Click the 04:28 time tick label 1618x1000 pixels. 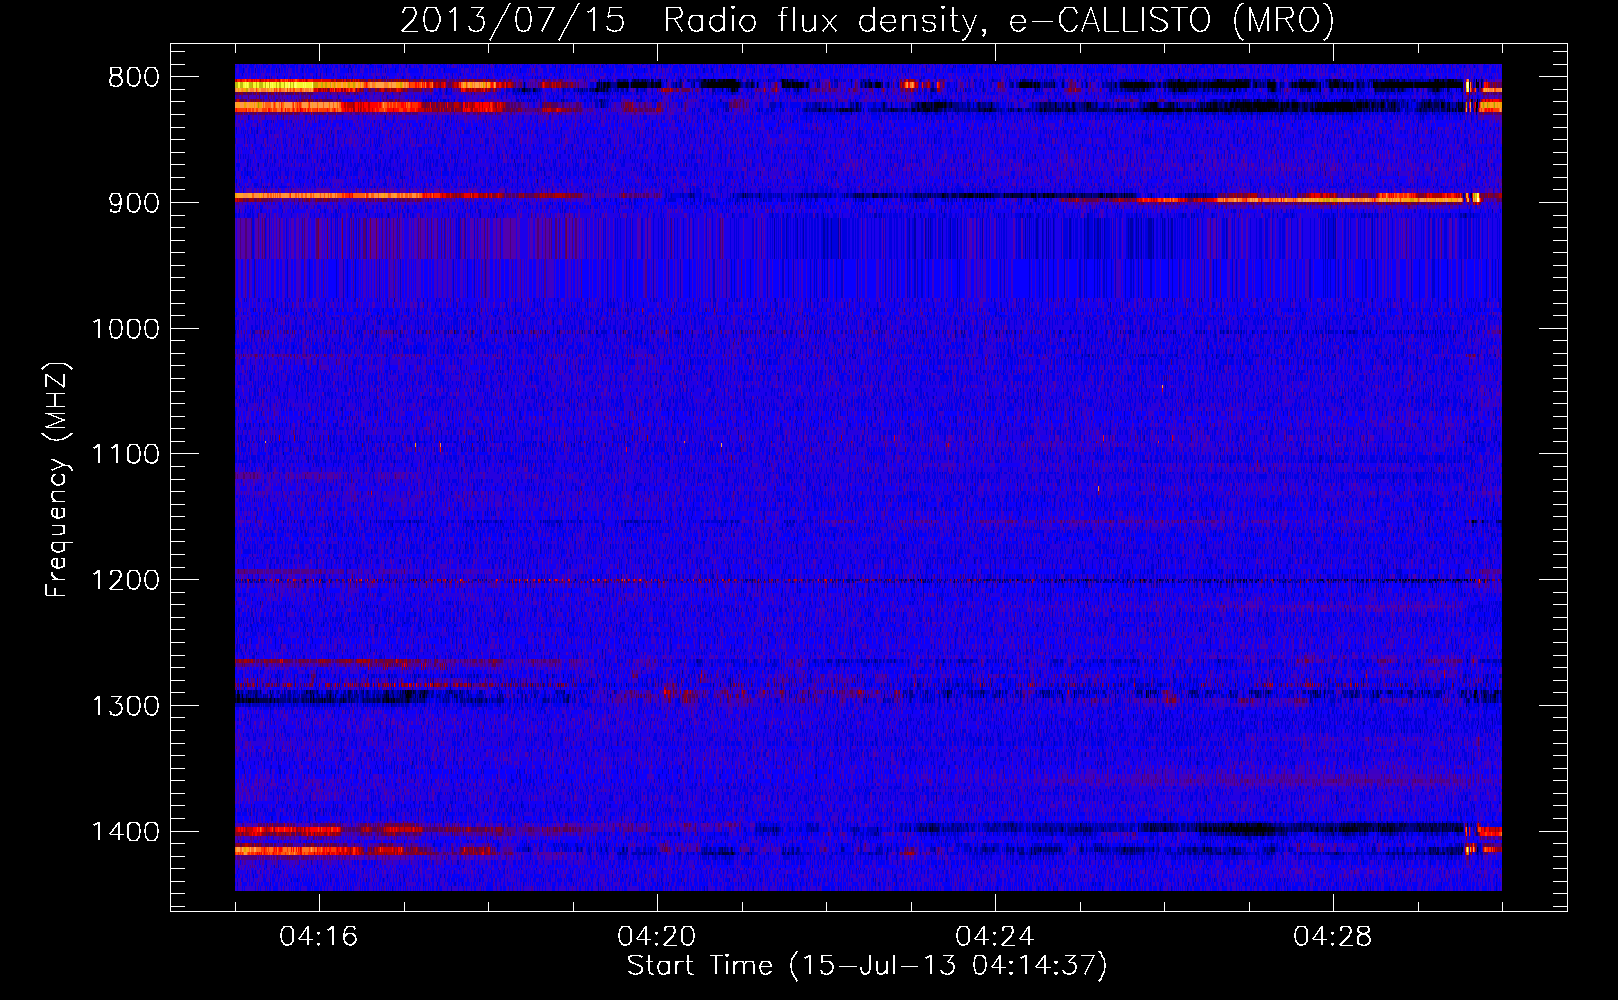[x=1333, y=937]
